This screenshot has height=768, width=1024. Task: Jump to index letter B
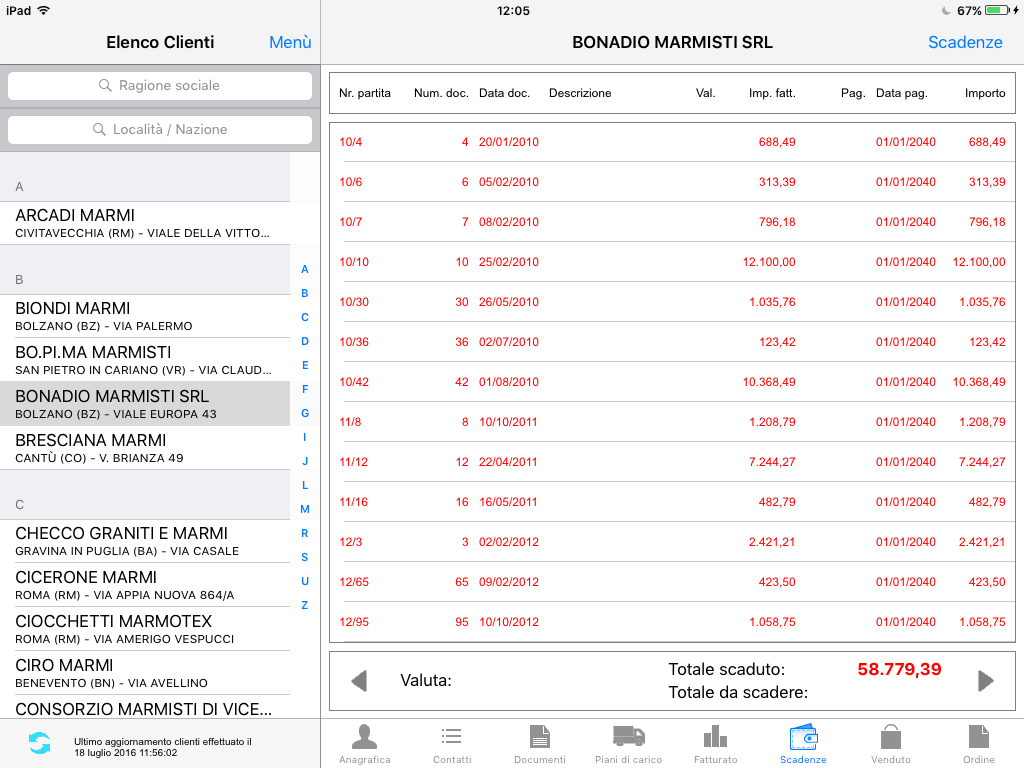(304, 293)
